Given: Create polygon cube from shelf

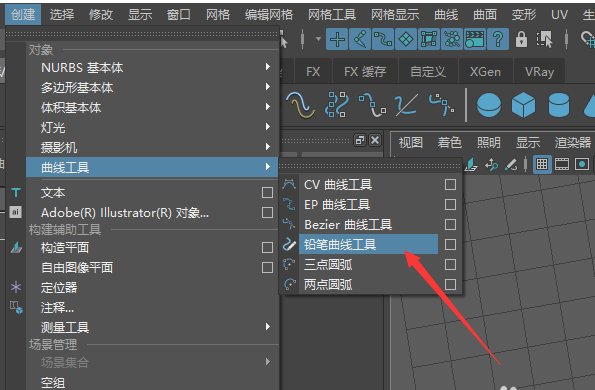Looking at the screenshot, I should tap(523, 105).
